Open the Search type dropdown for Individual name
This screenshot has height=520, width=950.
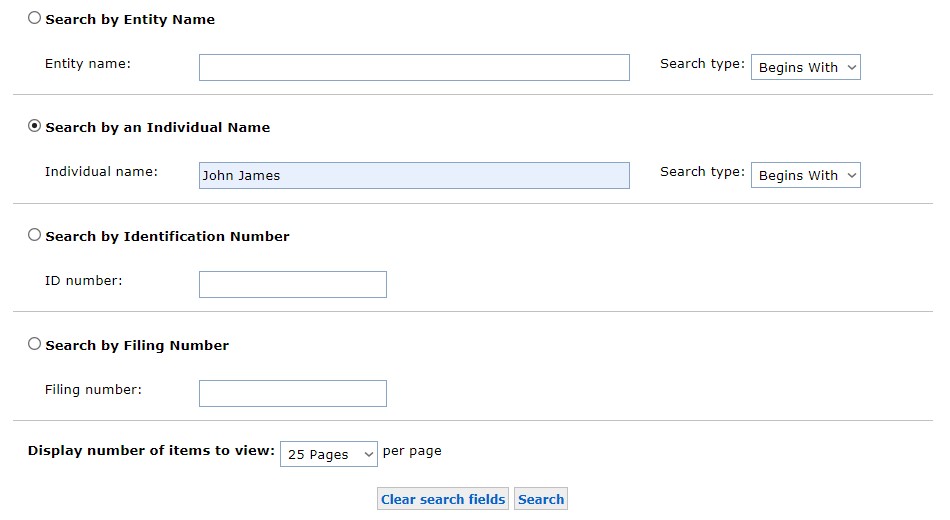tap(806, 175)
